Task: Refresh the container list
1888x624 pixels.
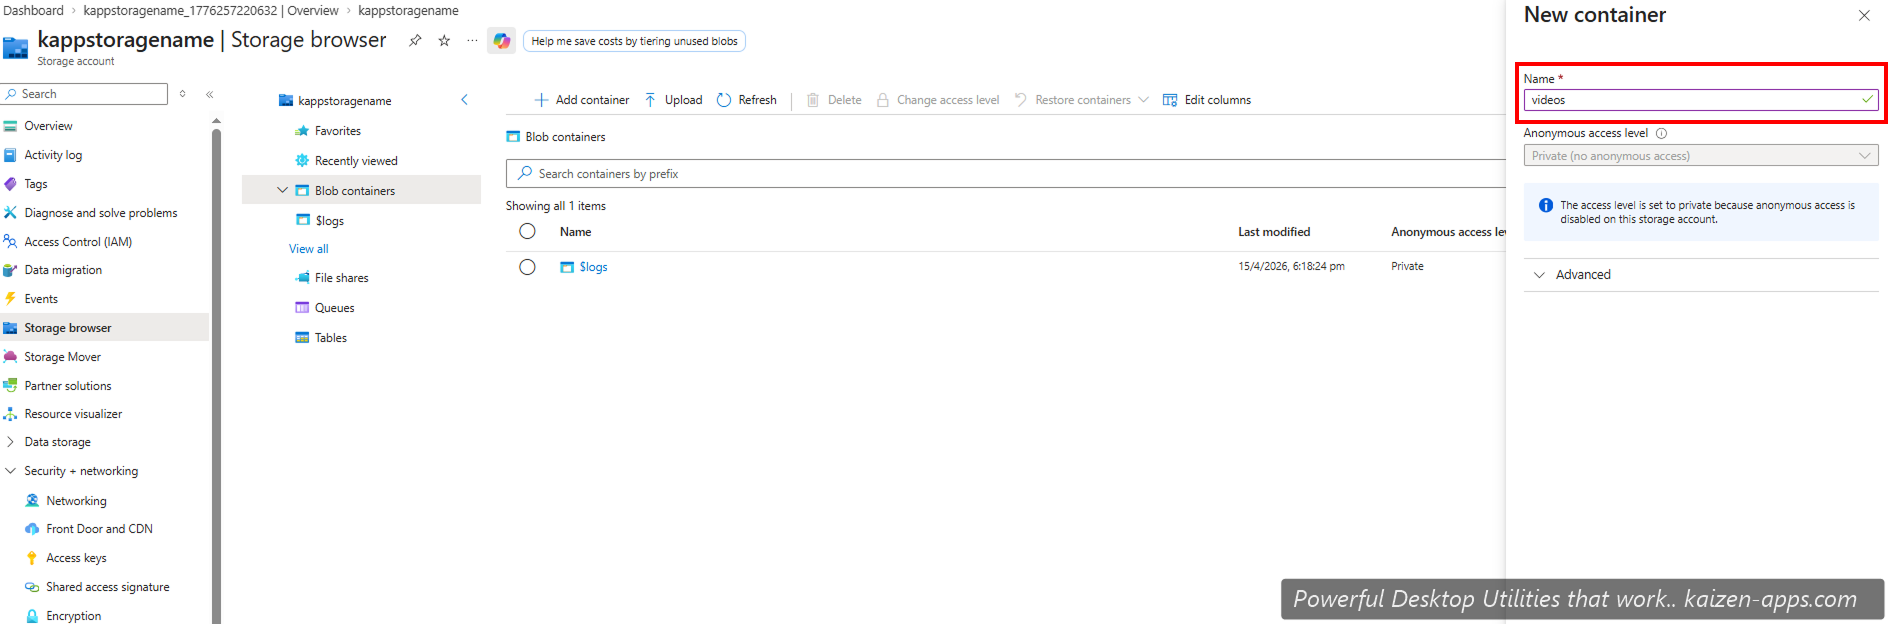Action: (747, 100)
